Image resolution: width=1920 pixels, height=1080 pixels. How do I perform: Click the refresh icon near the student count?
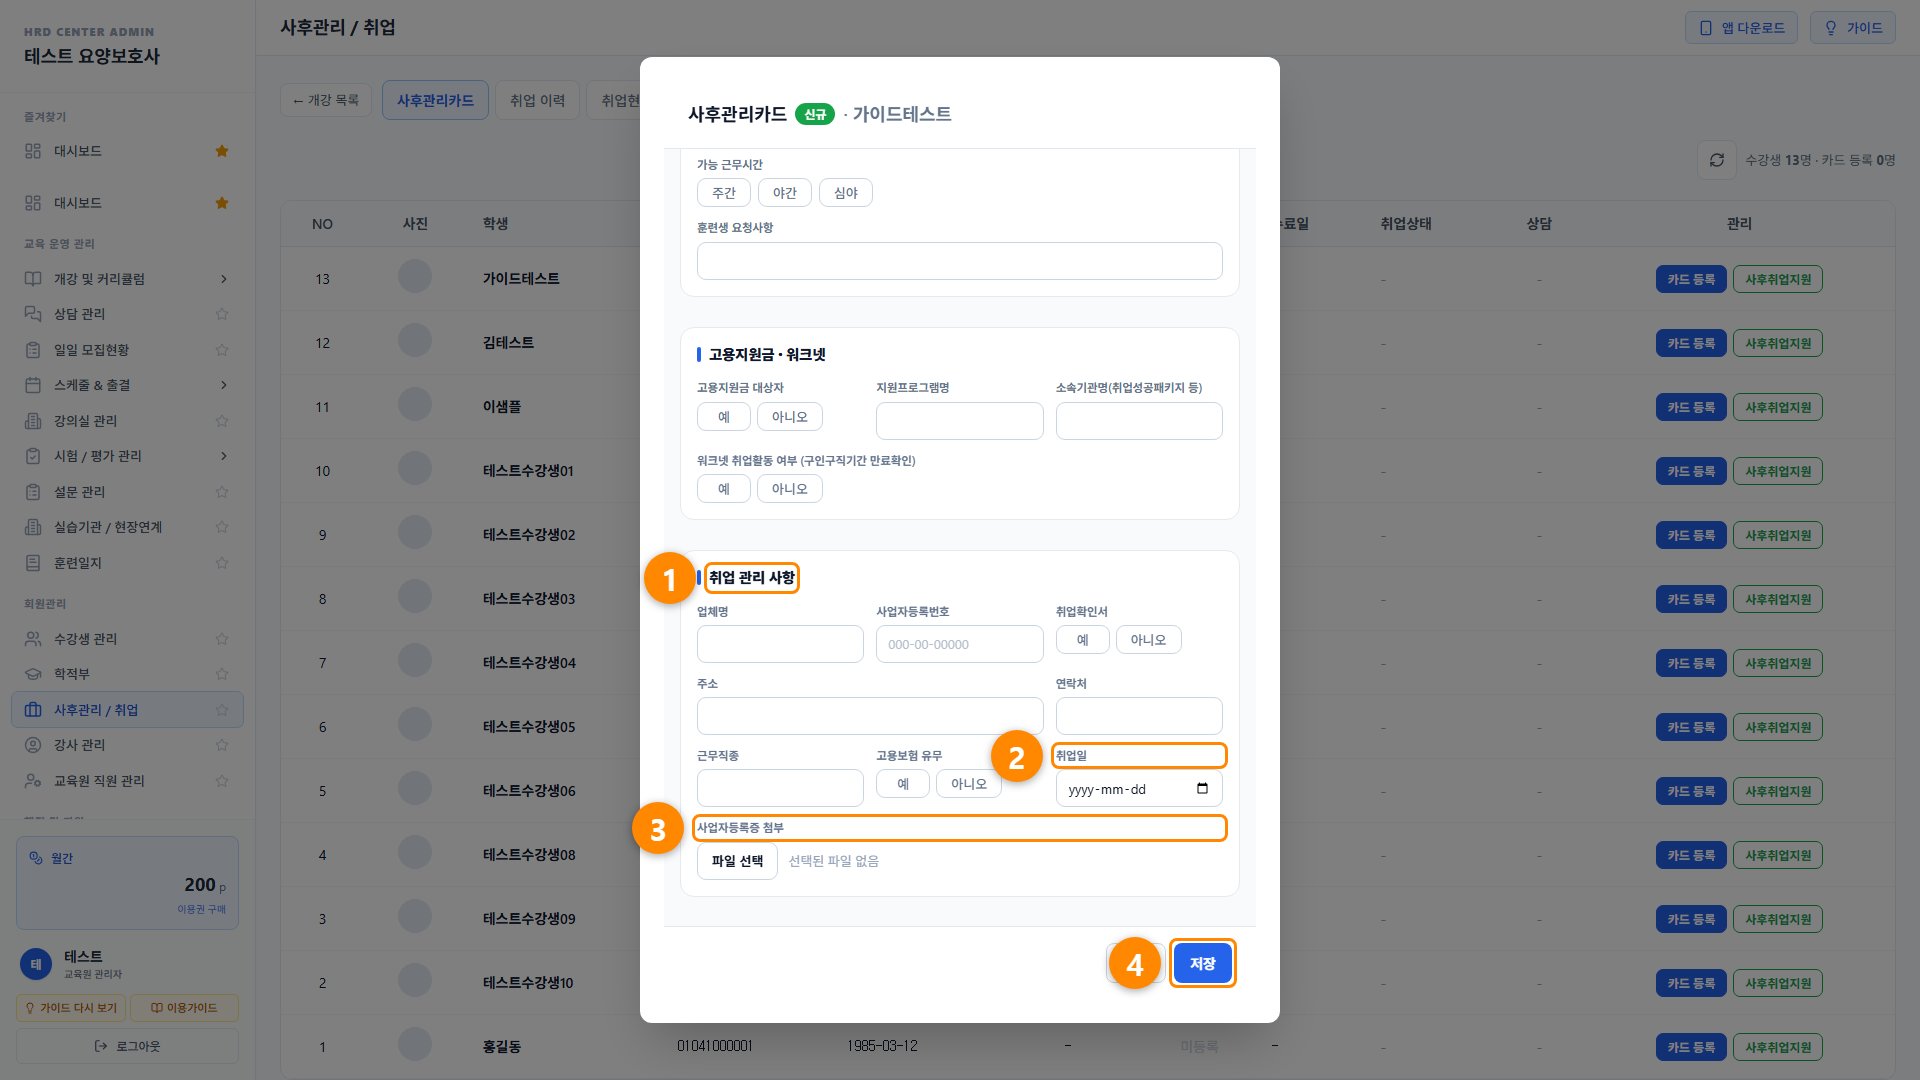tap(1717, 160)
